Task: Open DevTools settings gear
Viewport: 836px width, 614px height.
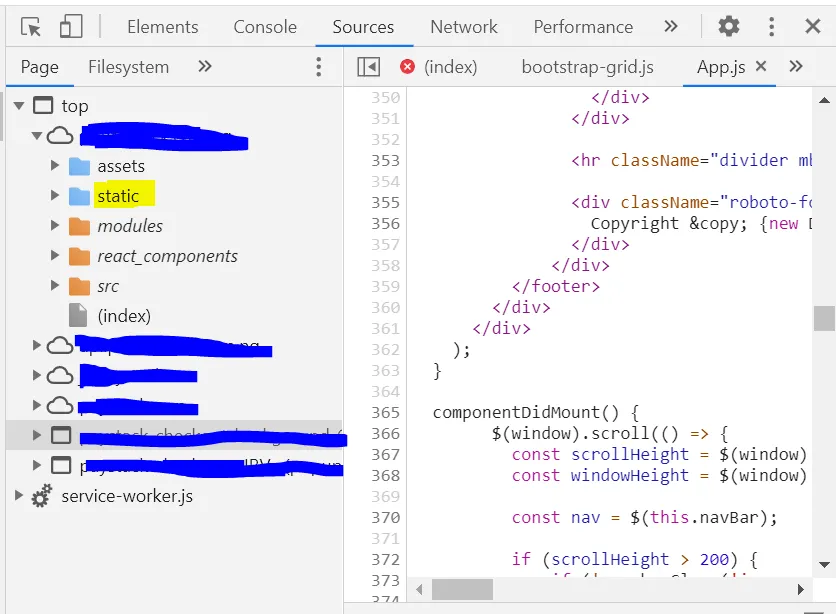Action: (728, 26)
